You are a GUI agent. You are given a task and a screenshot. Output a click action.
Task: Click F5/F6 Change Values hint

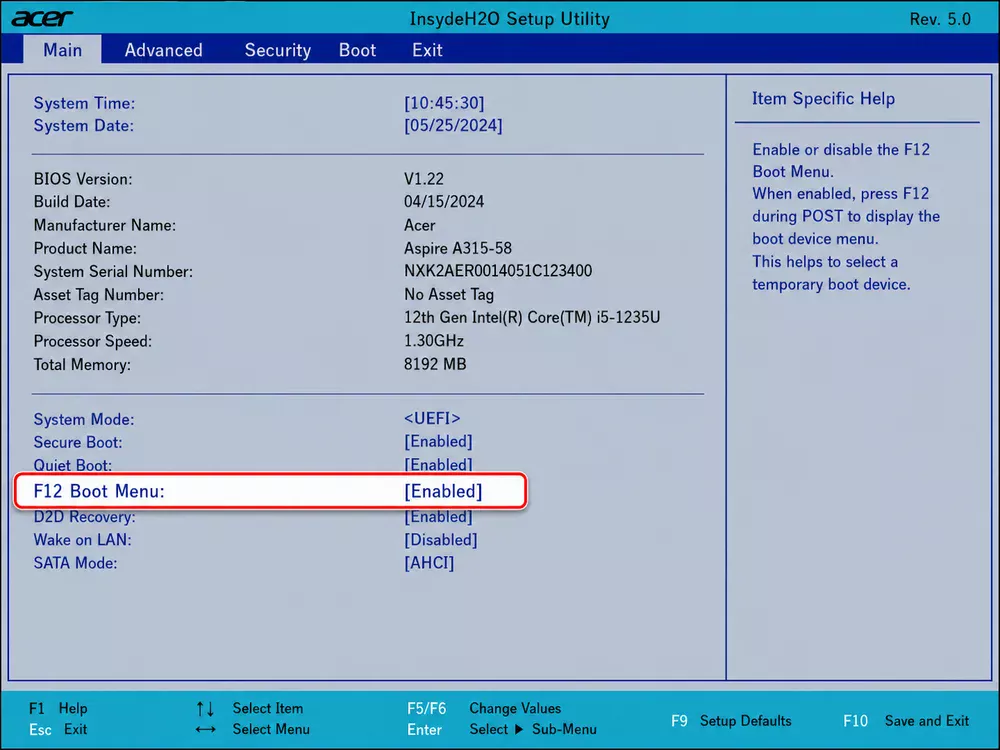click(x=484, y=708)
